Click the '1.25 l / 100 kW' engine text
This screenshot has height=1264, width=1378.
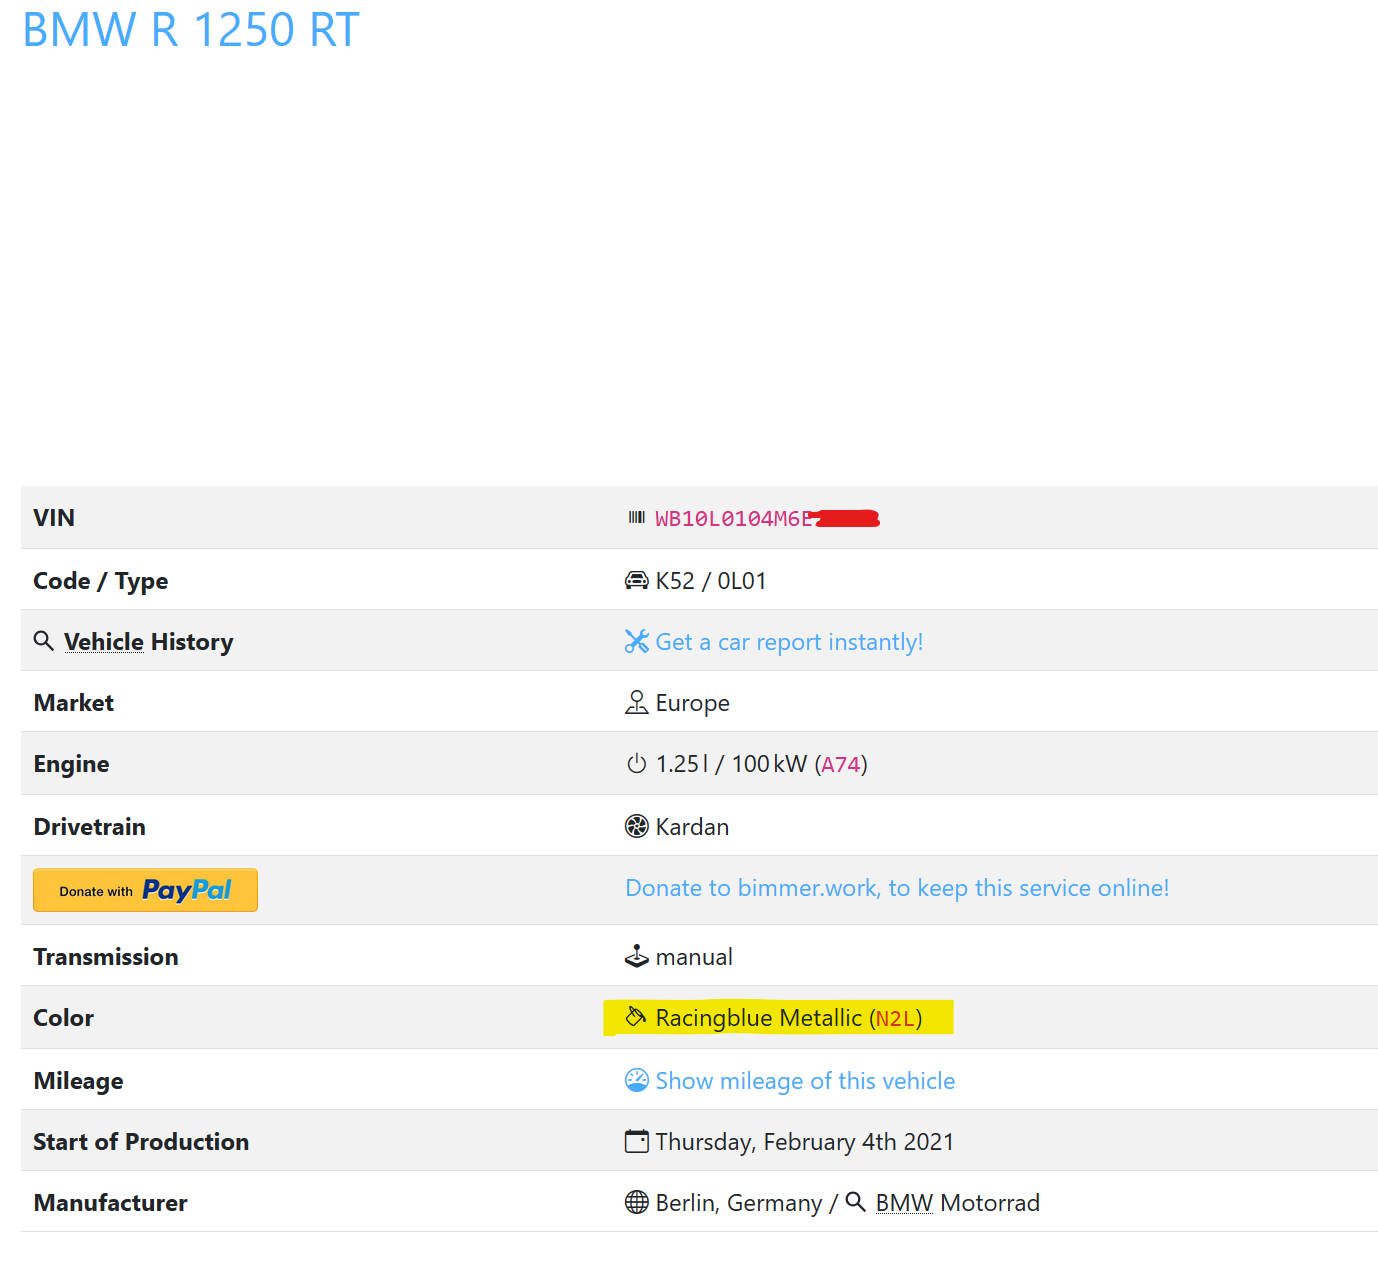[731, 764]
